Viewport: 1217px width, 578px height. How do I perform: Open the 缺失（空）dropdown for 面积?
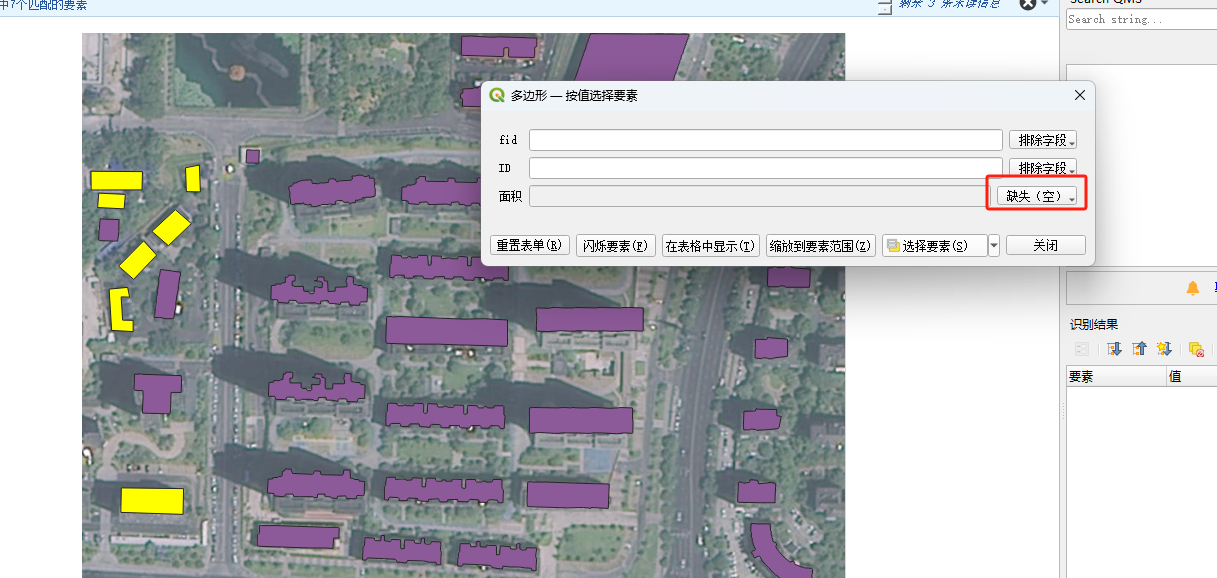pos(1037,197)
